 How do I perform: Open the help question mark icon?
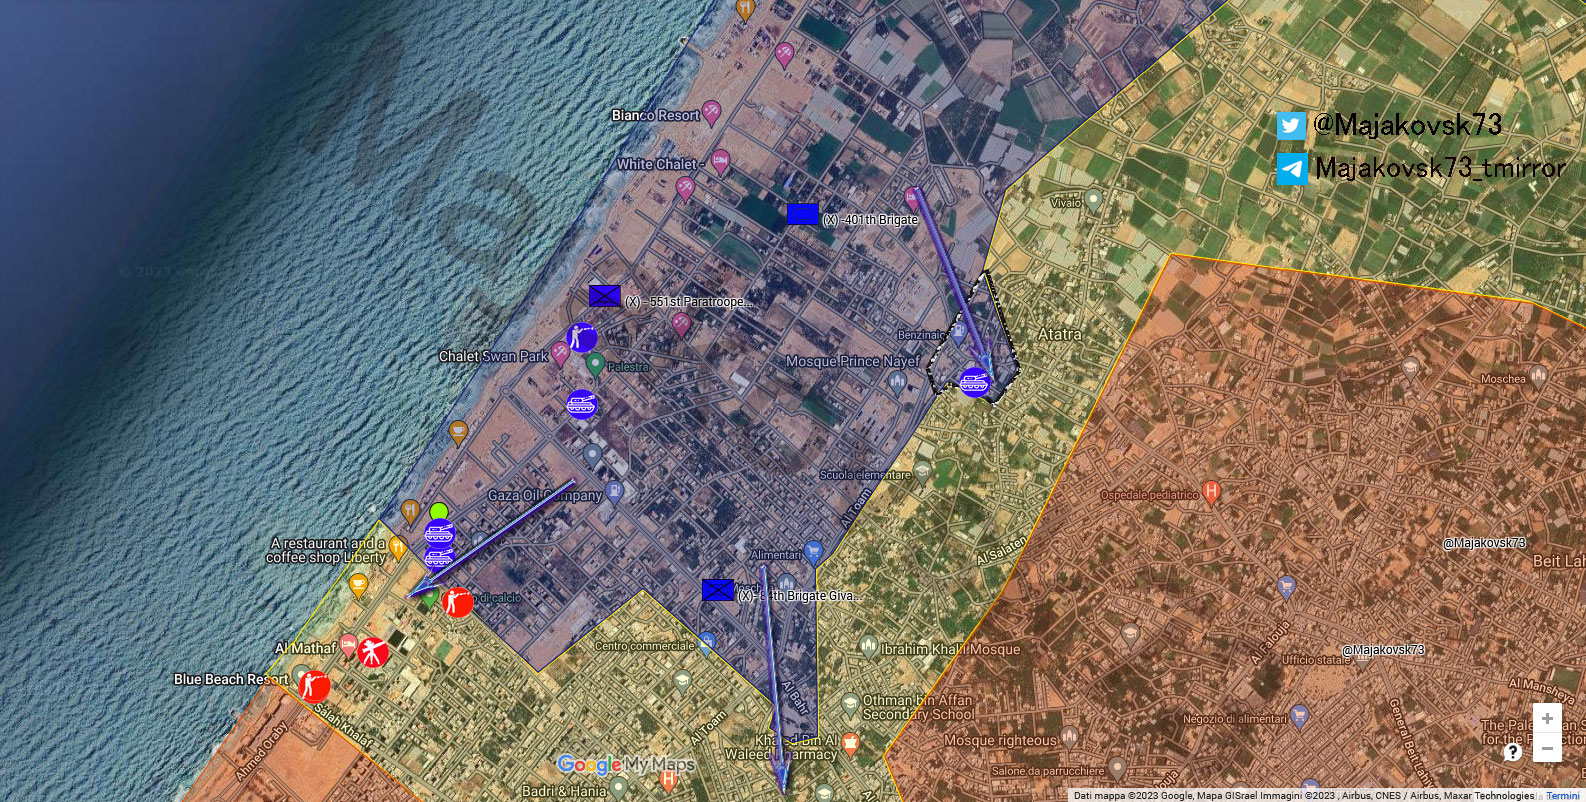1513,751
